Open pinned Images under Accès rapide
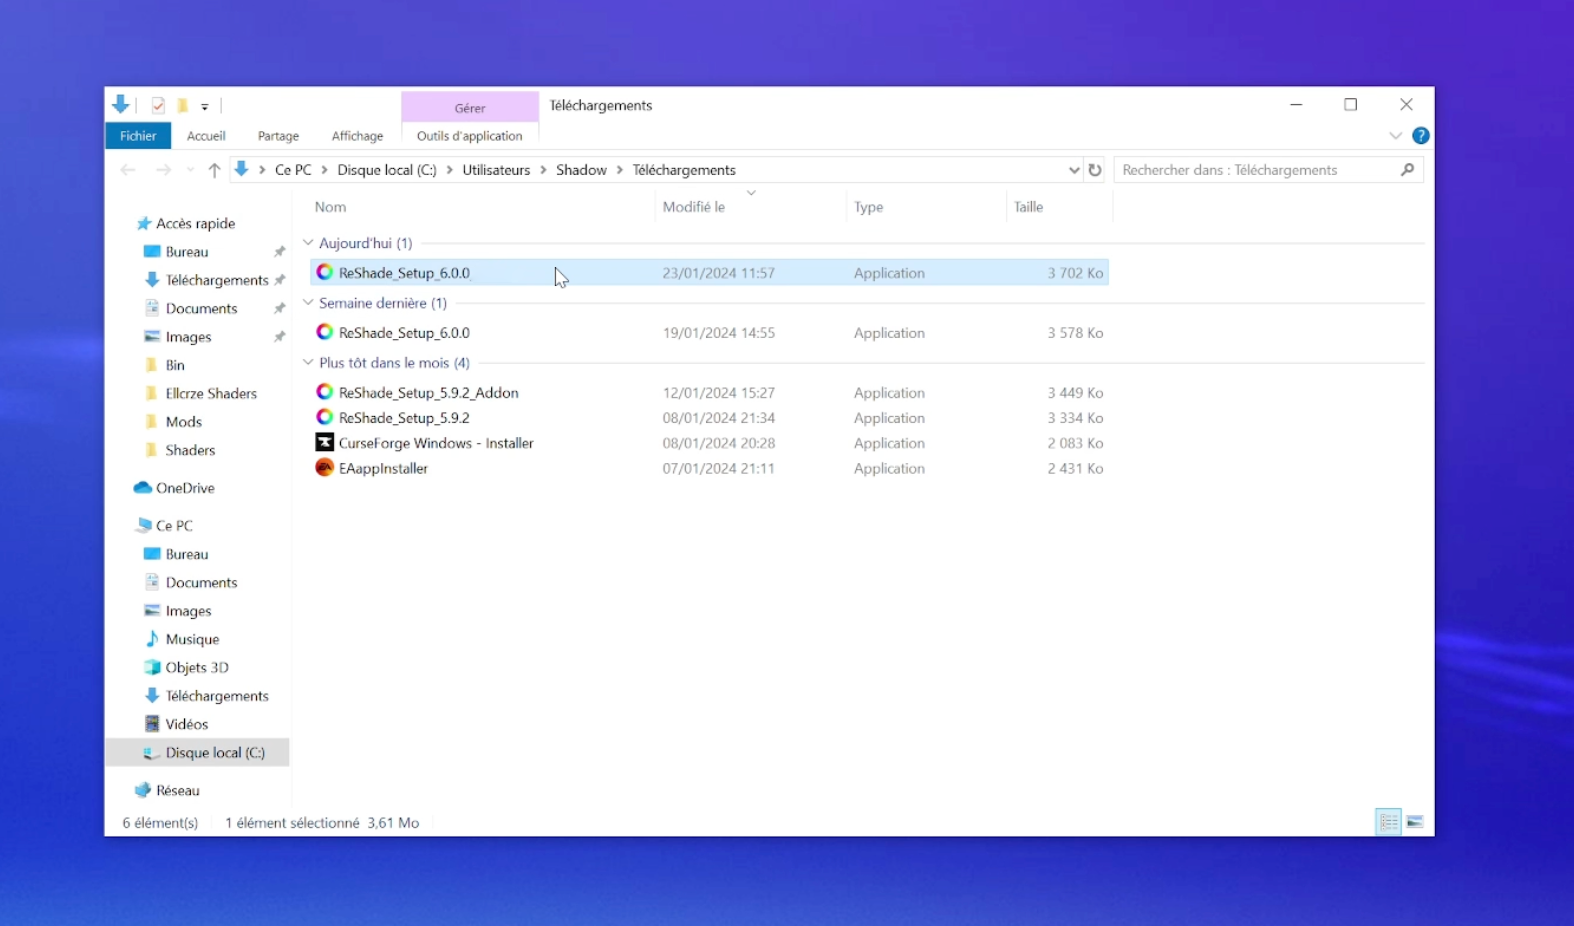Screen dimensions: 1574x926 click(188, 337)
